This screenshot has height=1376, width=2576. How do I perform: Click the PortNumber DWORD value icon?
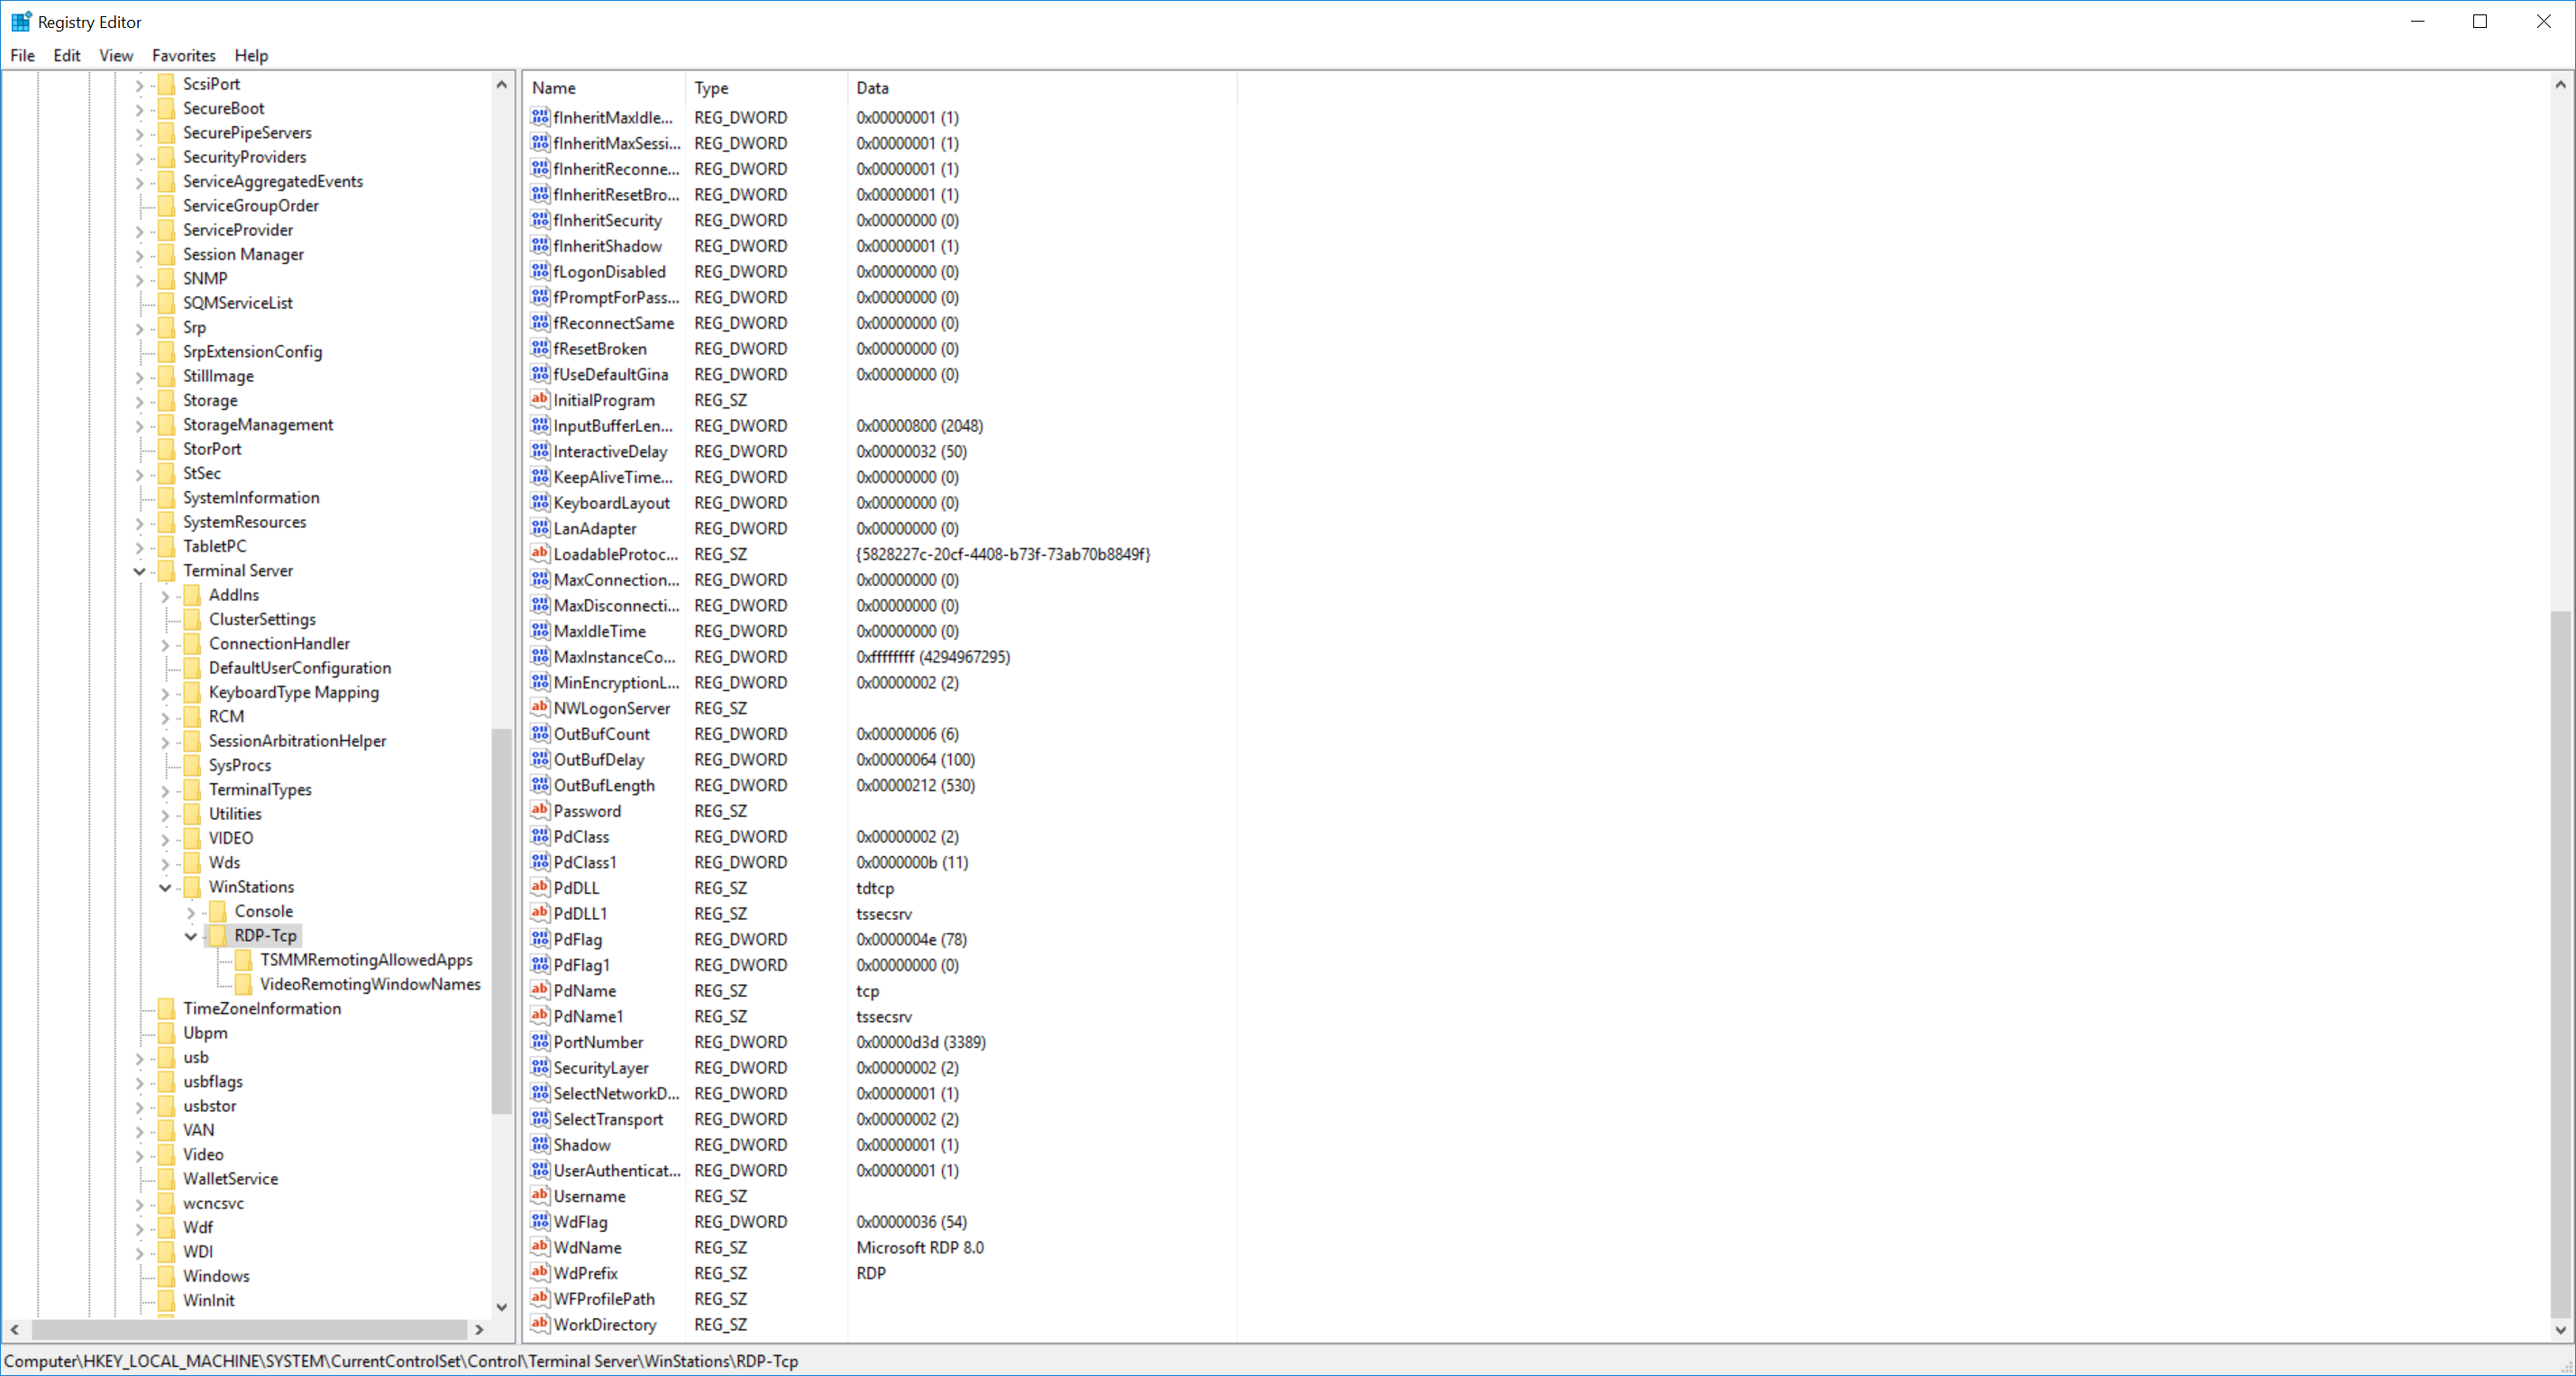[540, 1041]
